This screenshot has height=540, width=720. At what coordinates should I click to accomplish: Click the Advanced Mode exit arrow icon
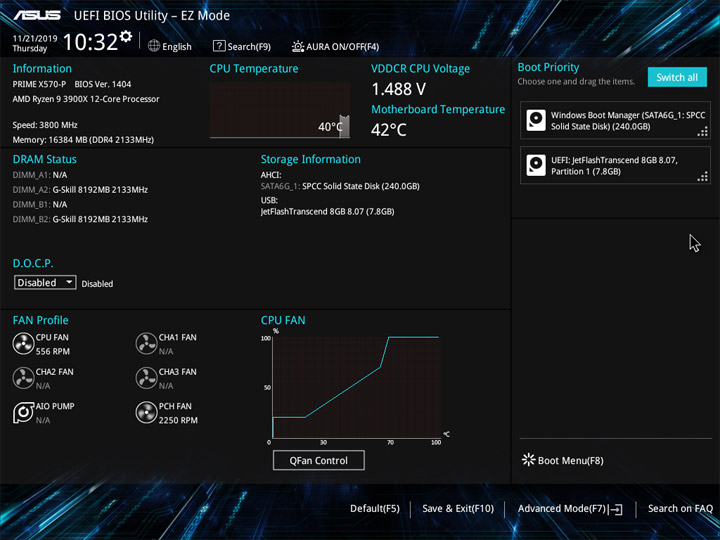pos(616,509)
